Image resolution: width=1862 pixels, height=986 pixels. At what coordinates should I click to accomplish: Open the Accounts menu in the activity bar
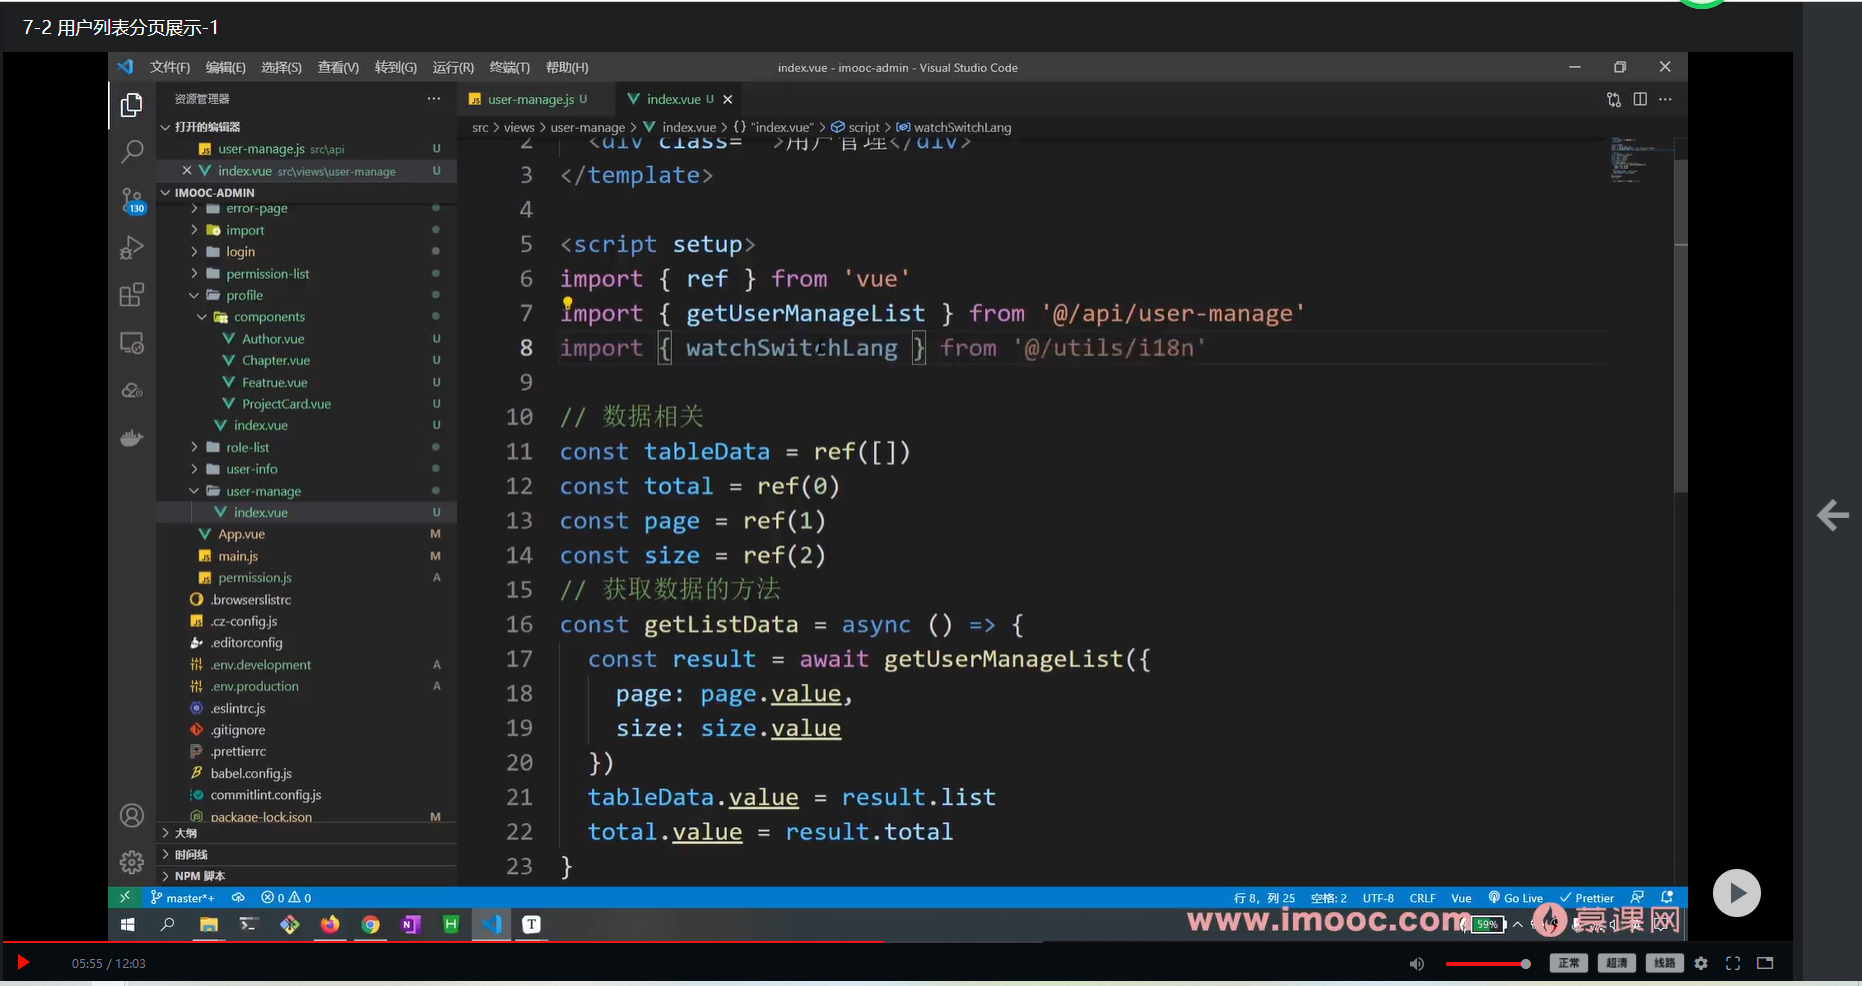[x=131, y=815]
